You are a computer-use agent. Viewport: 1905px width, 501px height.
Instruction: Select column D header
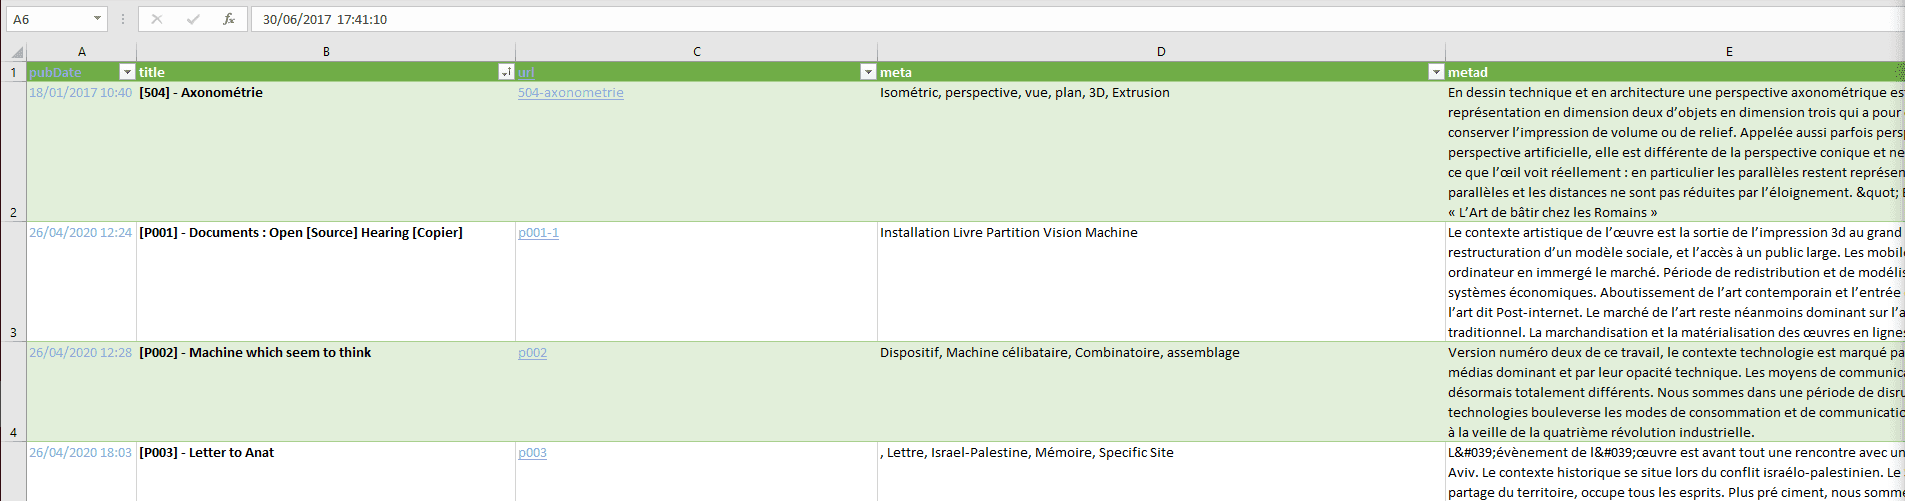(x=1161, y=52)
